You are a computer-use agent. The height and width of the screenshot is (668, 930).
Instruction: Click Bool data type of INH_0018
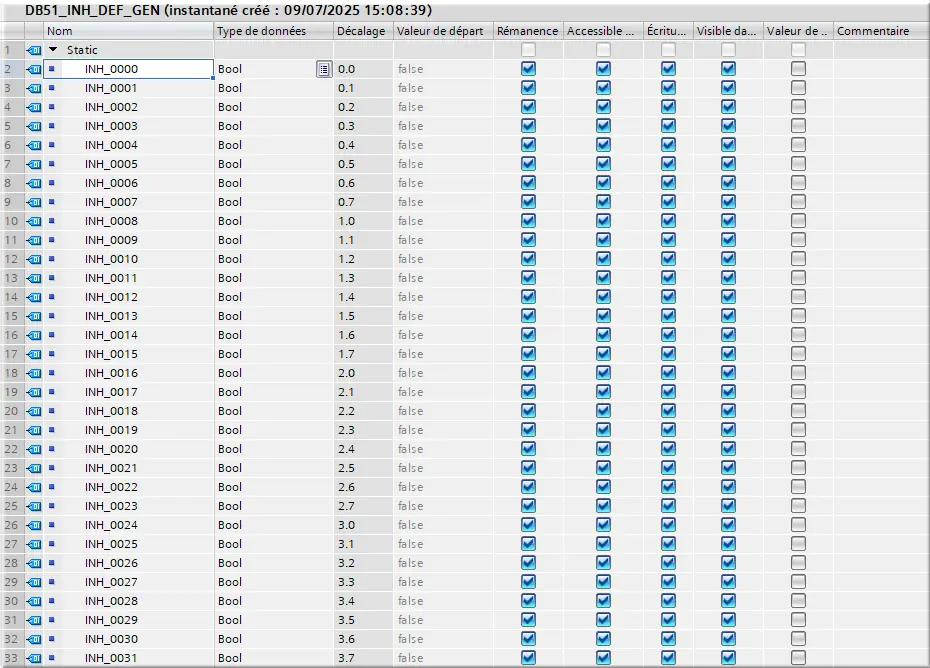pos(230,411)
